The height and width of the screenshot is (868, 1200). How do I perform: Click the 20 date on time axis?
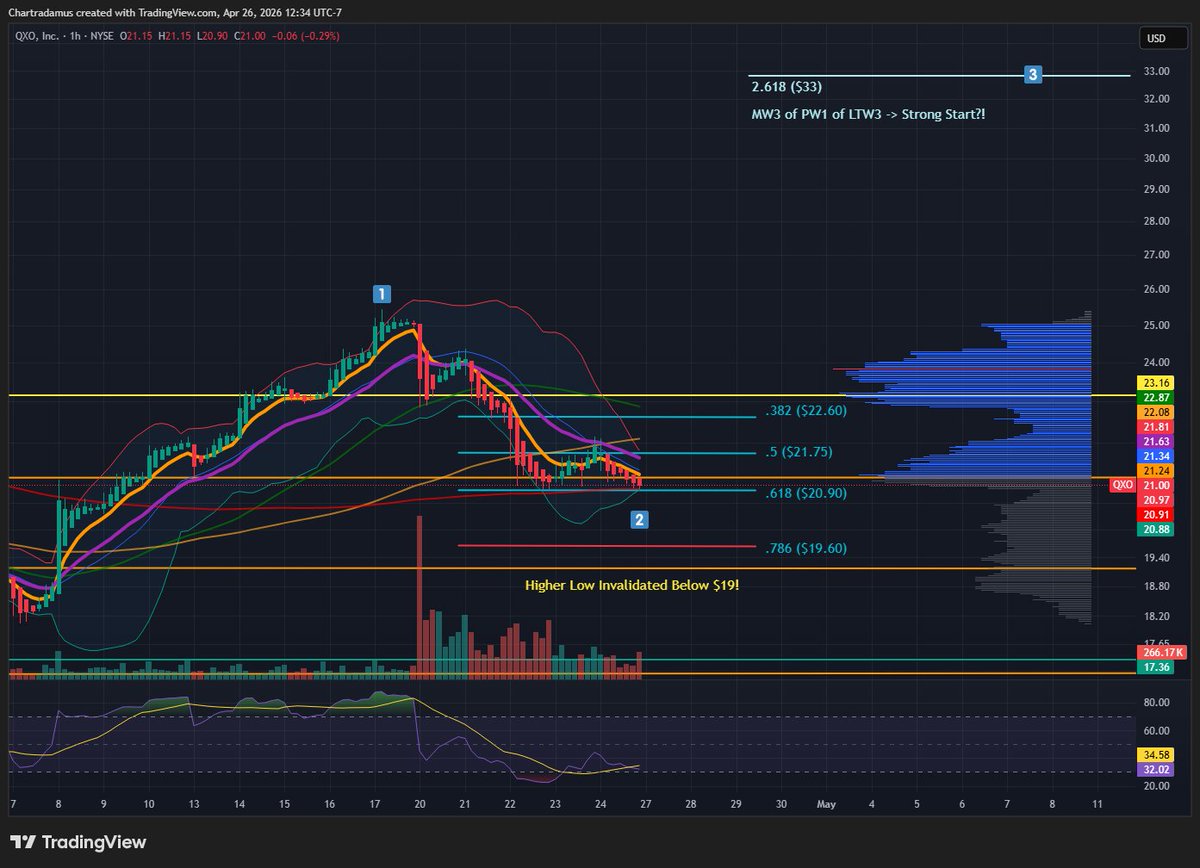(x=420, y=803)
